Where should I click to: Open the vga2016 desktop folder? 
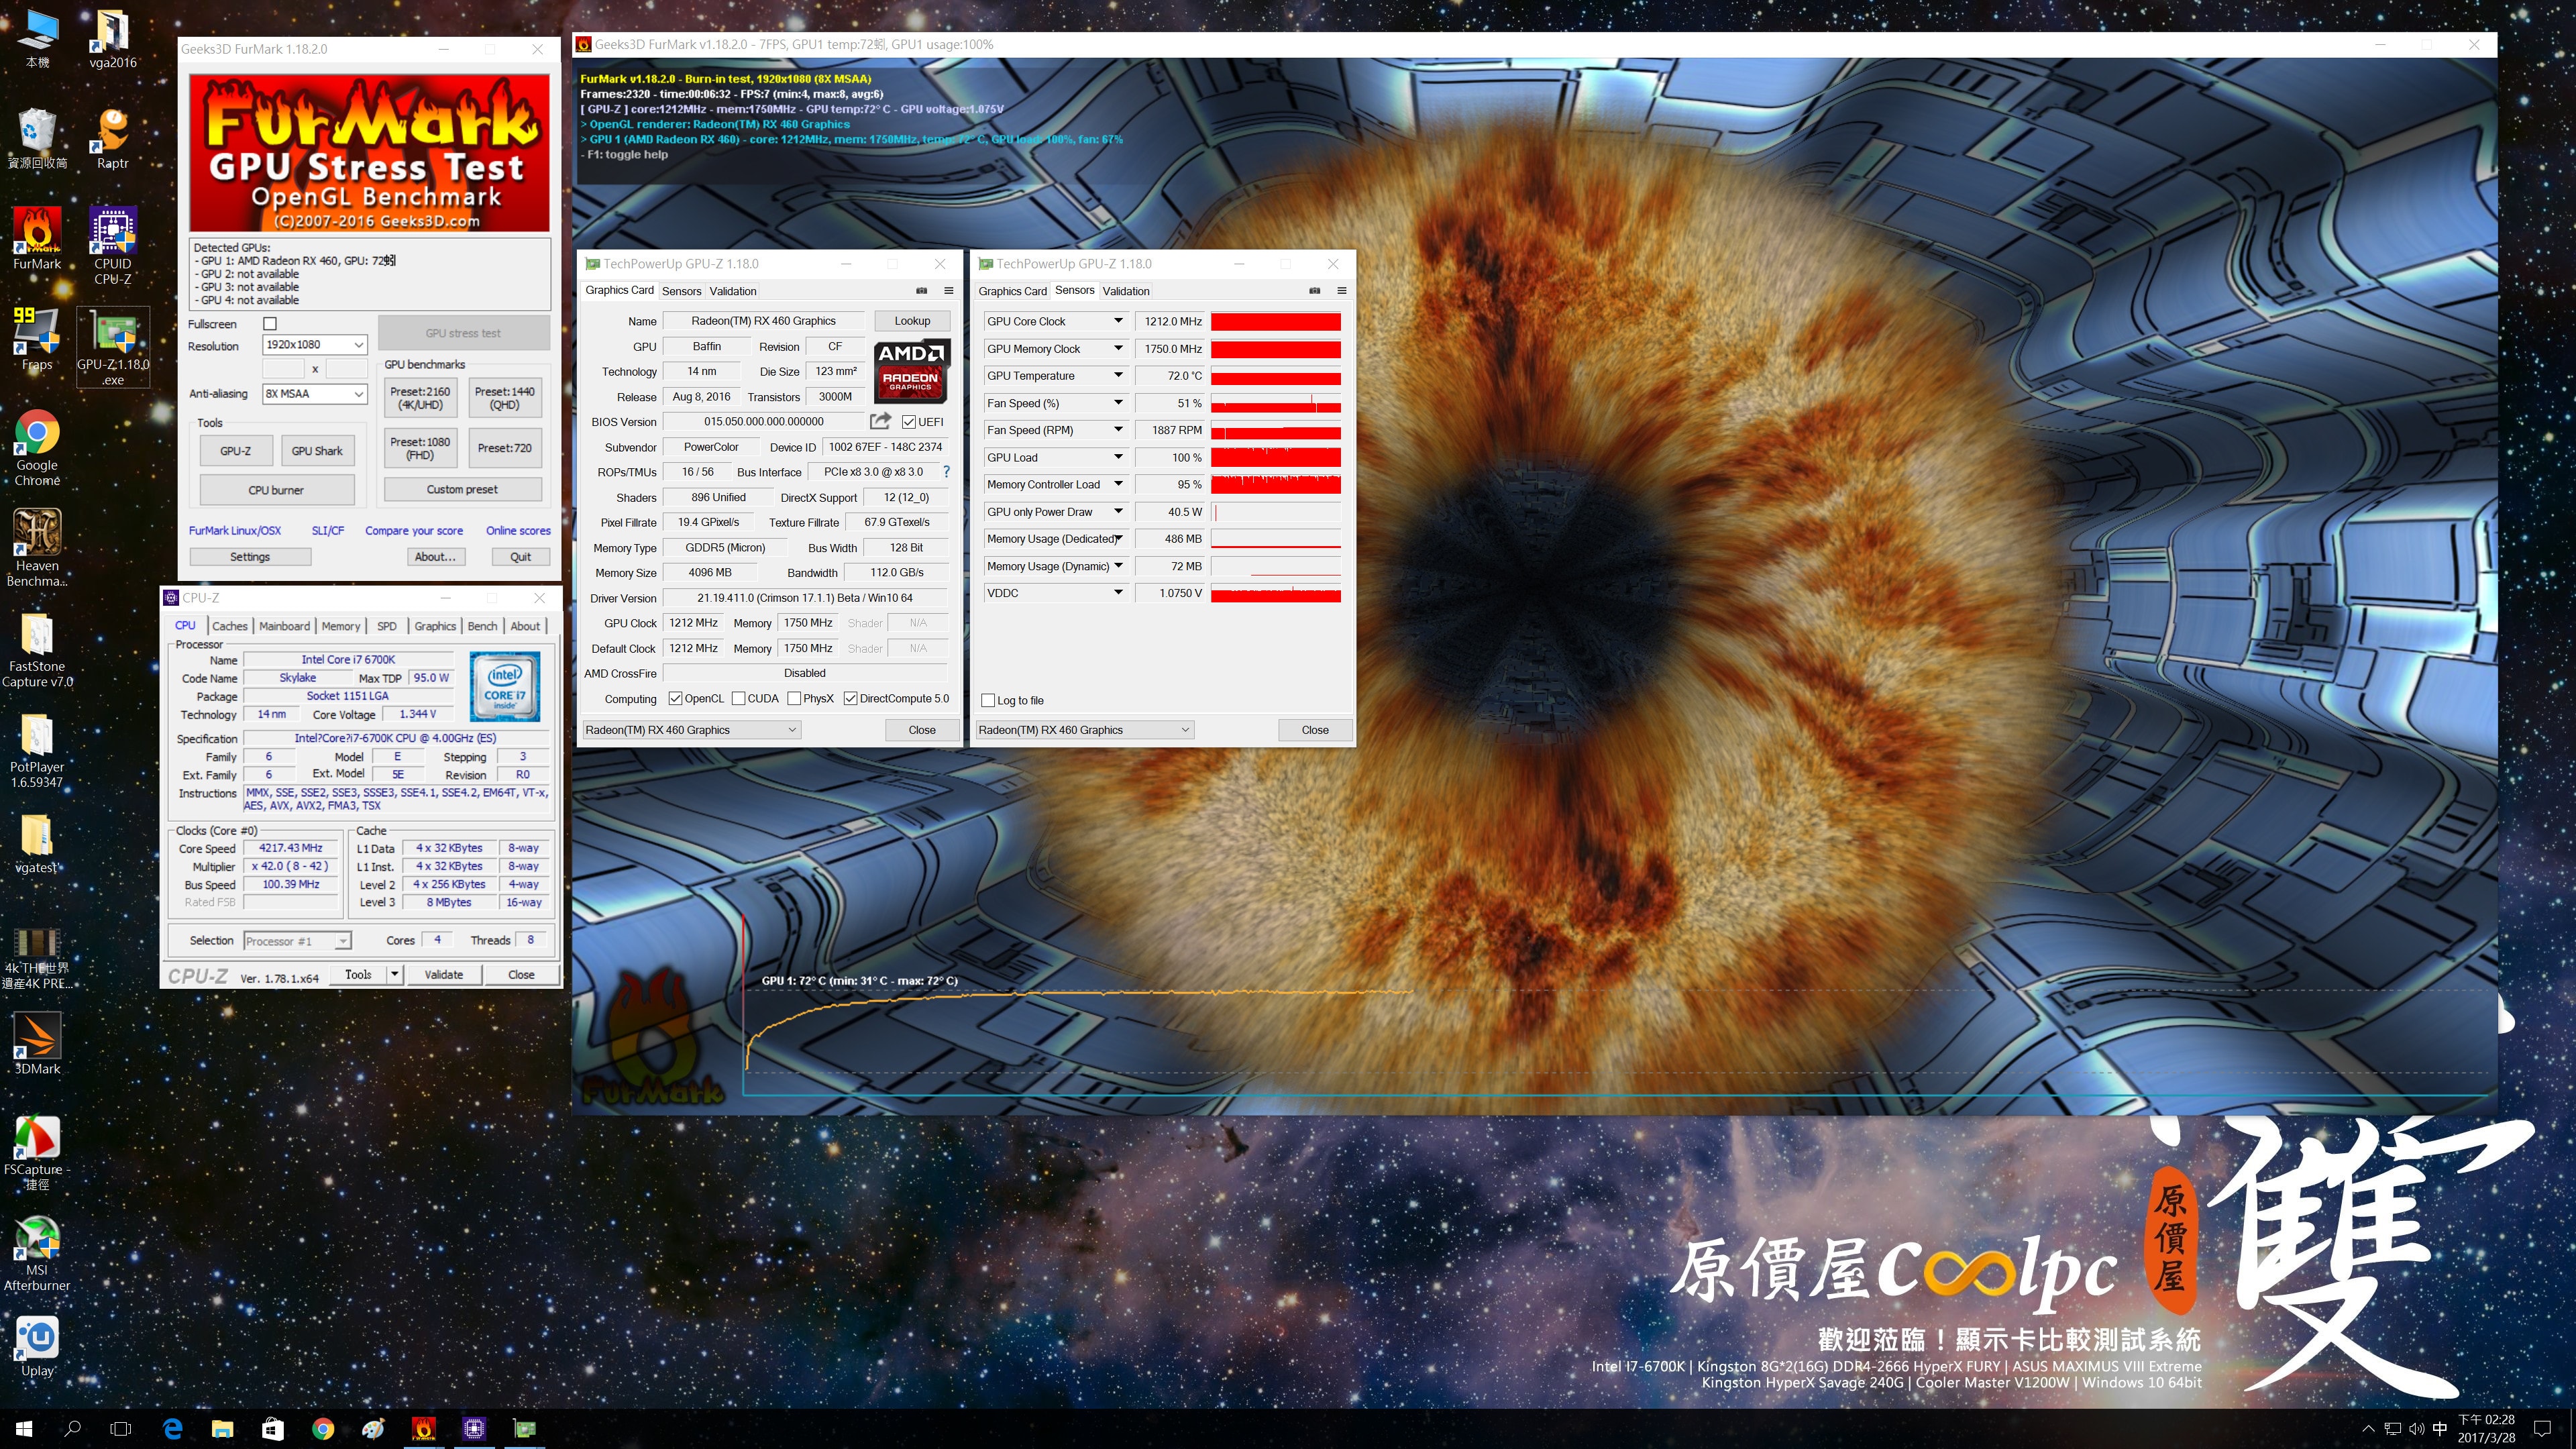[113, 38]
